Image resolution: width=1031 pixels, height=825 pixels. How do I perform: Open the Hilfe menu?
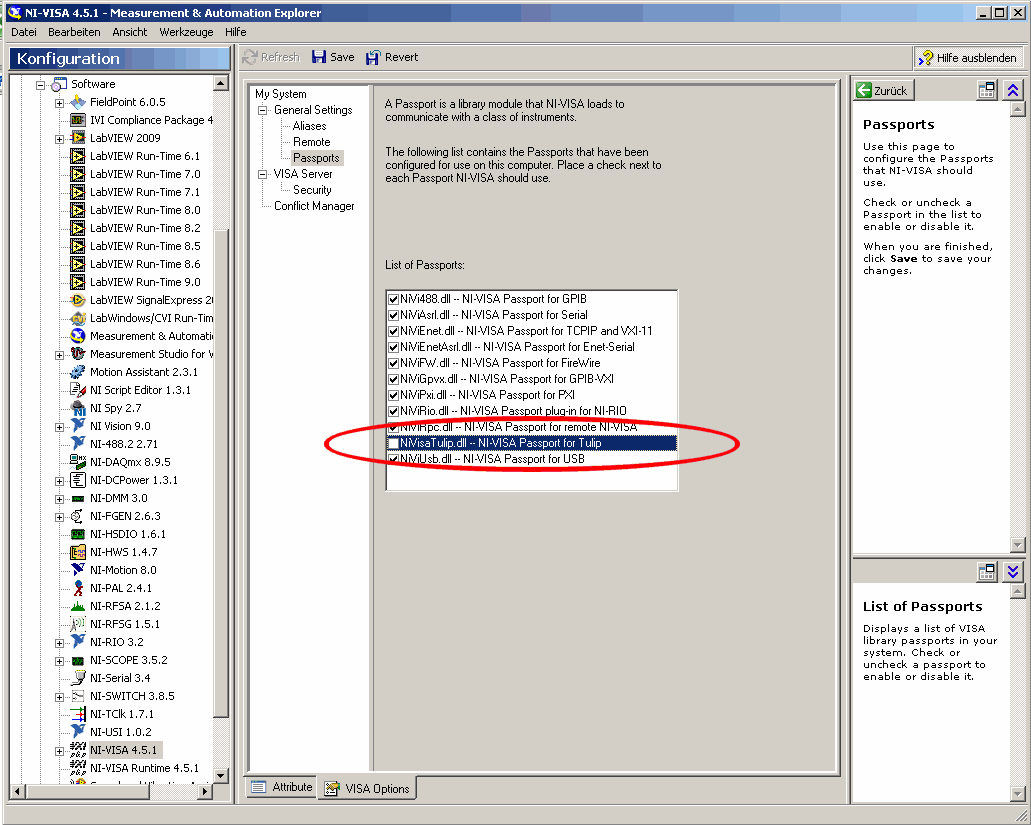[235, 32]
